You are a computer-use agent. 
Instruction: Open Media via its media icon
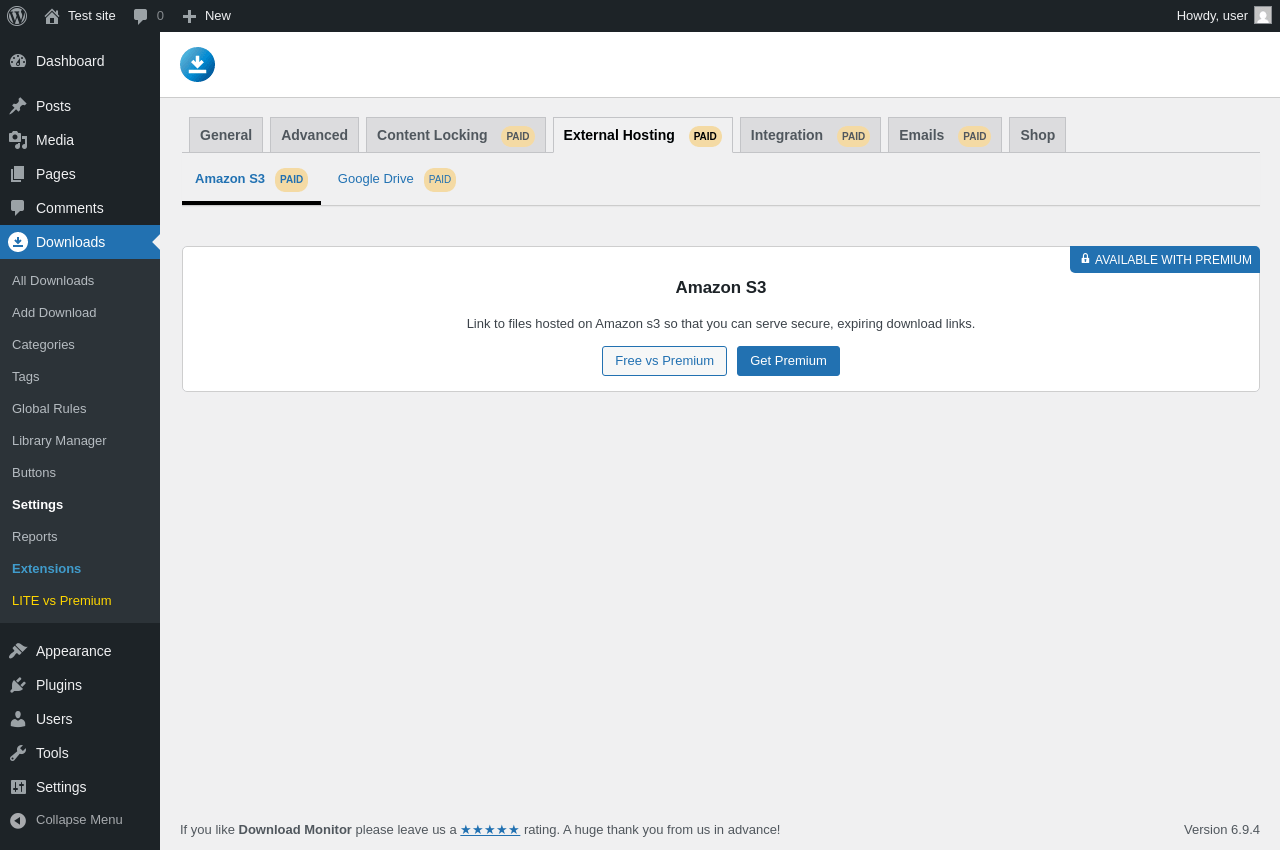coord(18,140)
